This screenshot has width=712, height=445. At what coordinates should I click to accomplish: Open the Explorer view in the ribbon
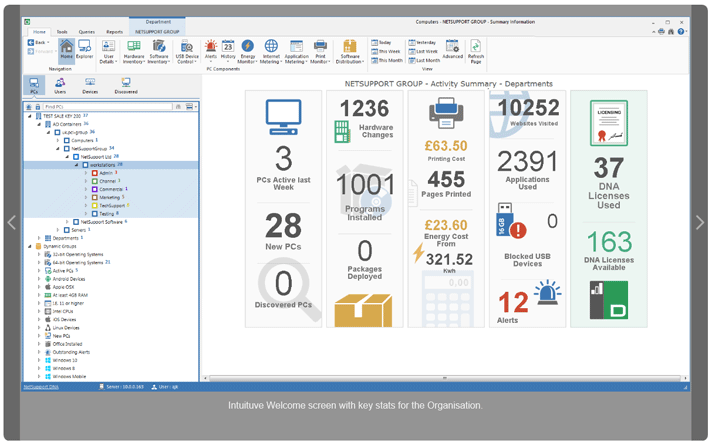pos(84,49)
